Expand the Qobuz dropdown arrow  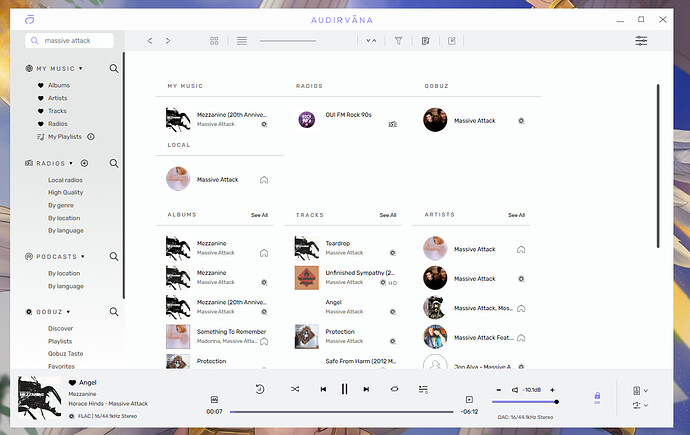coord(68,312)
